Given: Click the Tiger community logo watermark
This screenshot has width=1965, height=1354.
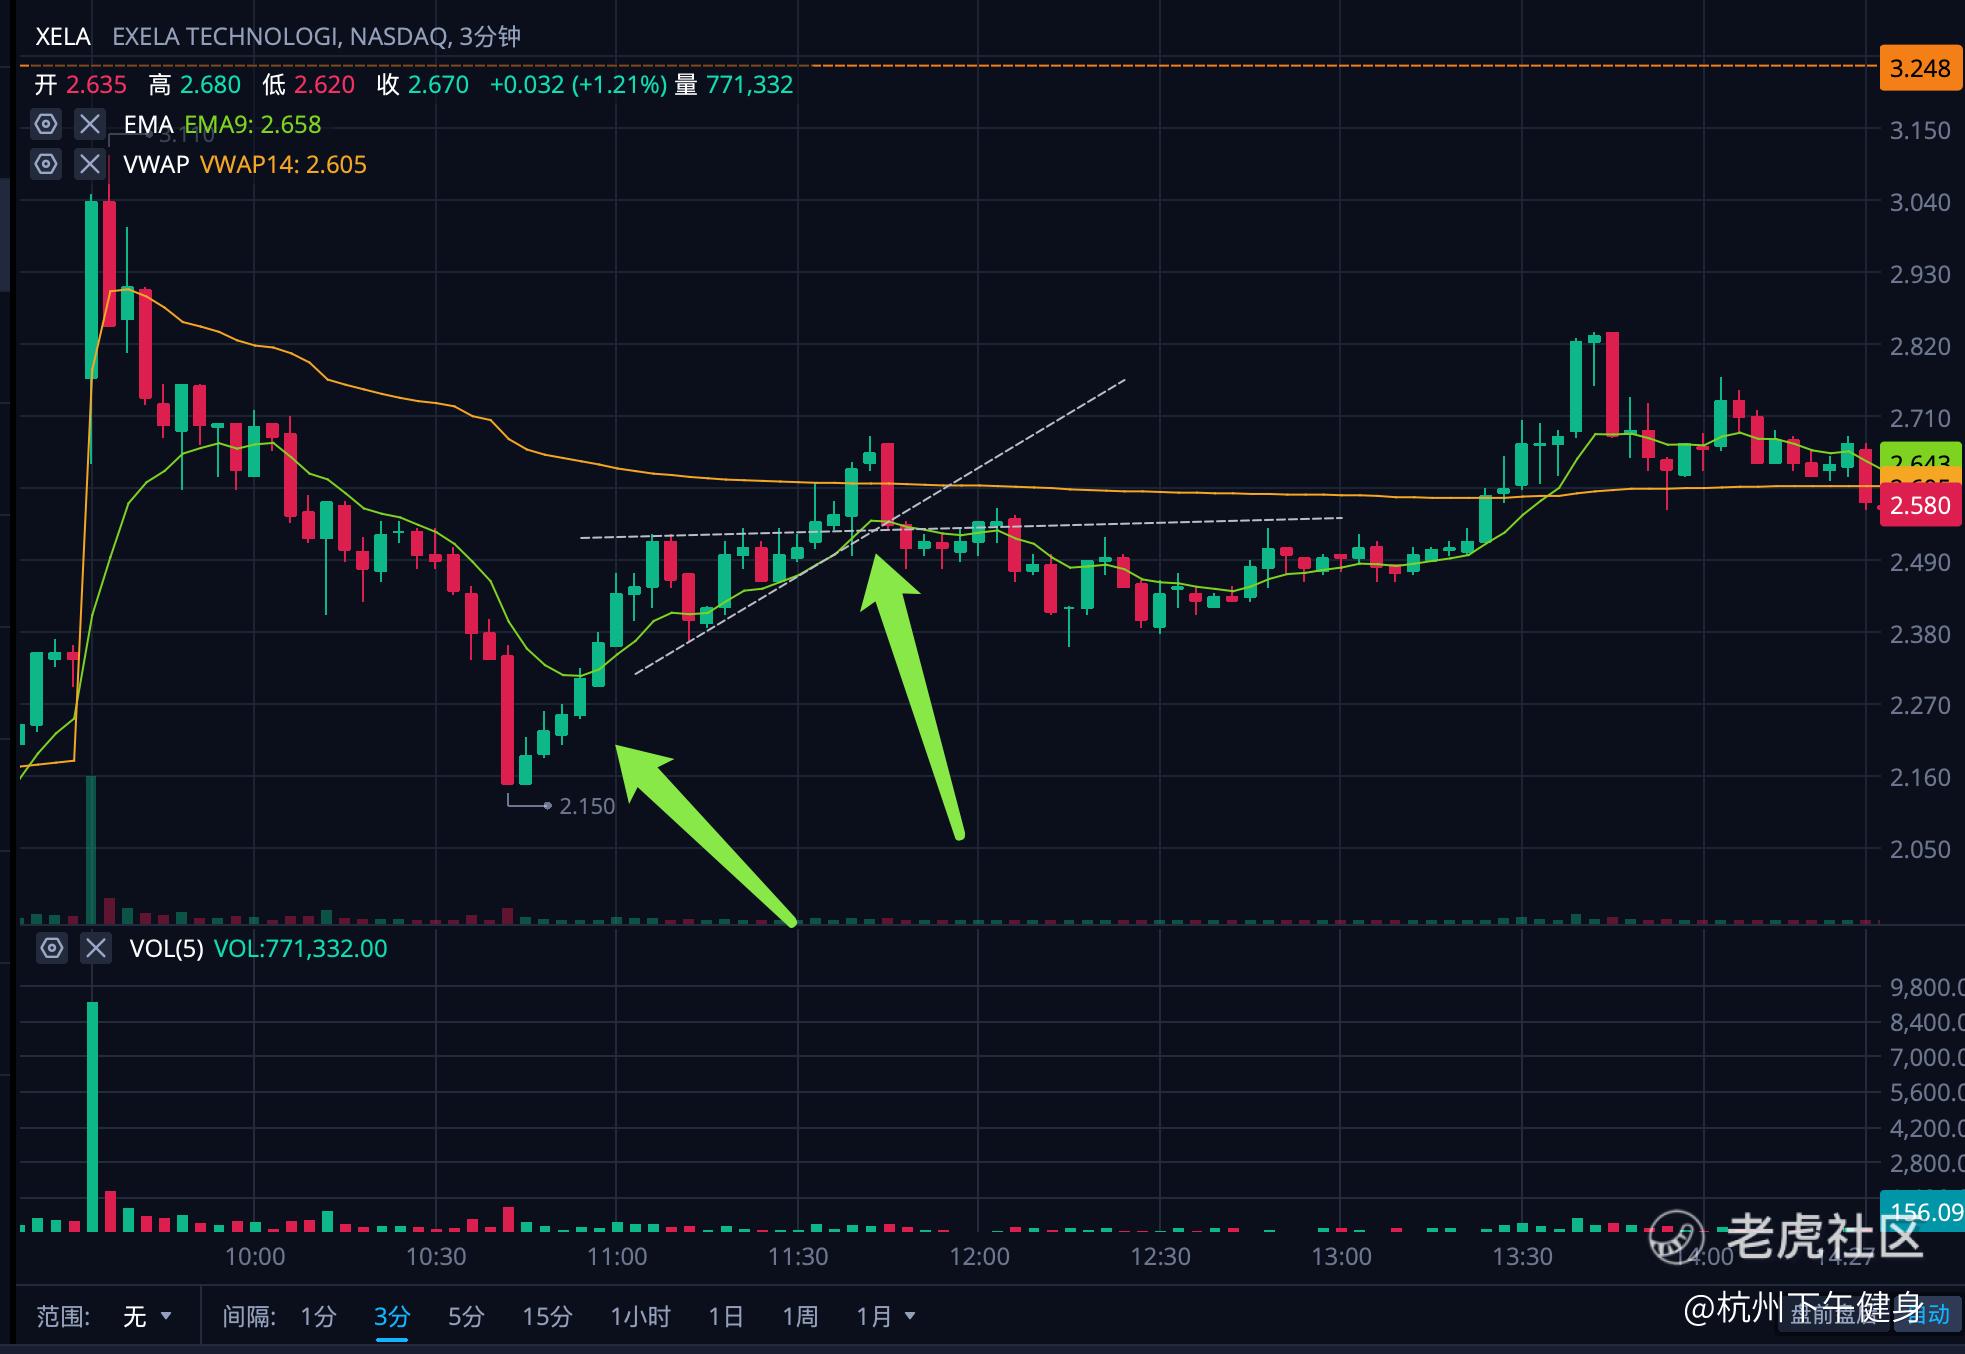Looking at the screenshot, I should pyautogui.click(x=1677, y=1235).
